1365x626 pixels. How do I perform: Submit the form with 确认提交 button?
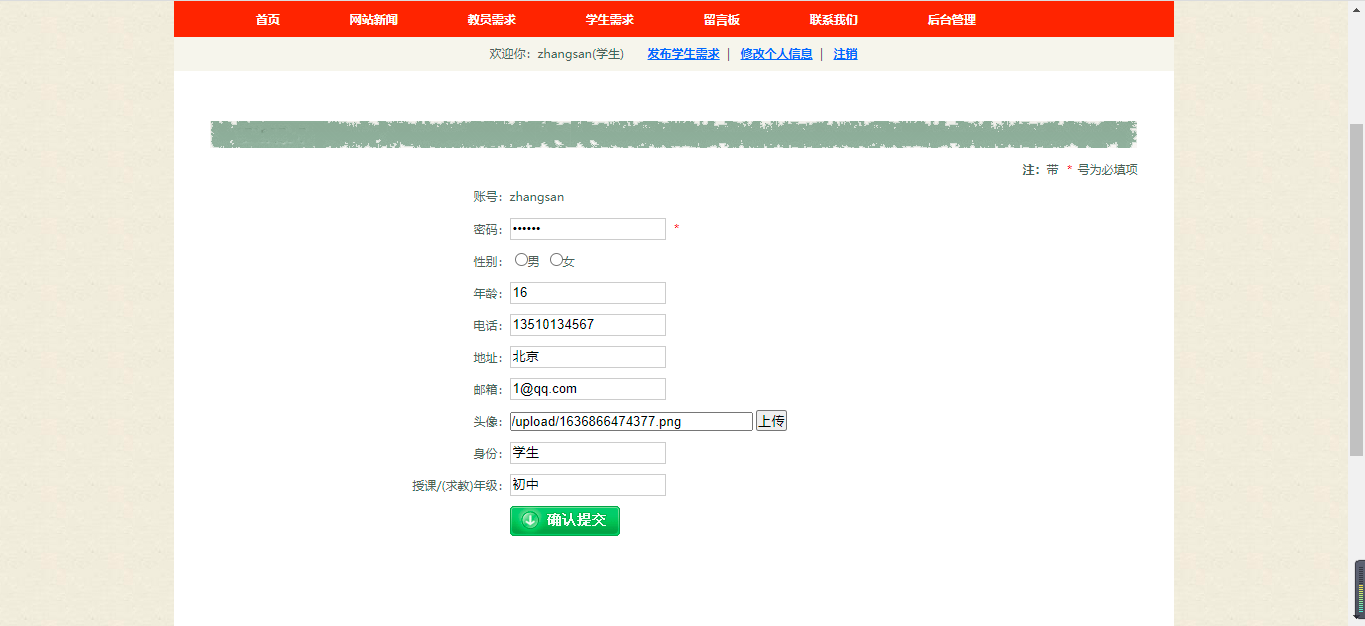[565, 521]
